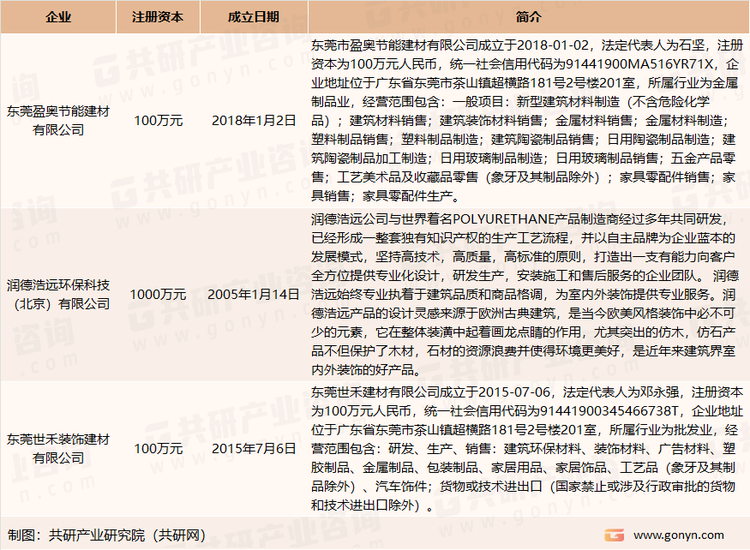The image size is (750, 550).
Task: Open the www.gonyn.com link
Action: click(679, 535)
